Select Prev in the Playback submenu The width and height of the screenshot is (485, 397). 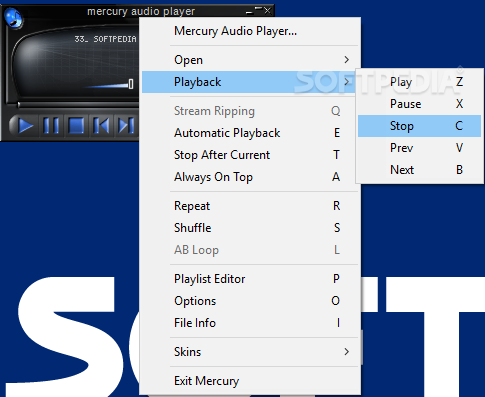419,148
